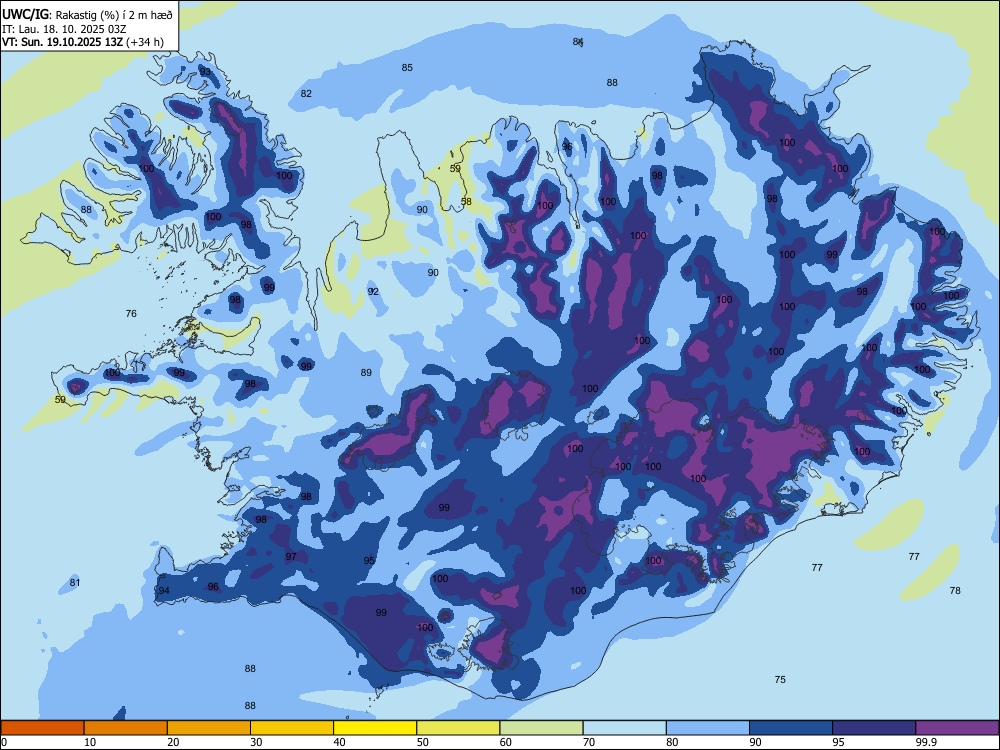
Task: Select the '70' legend tick label
Action: (589, 742)
